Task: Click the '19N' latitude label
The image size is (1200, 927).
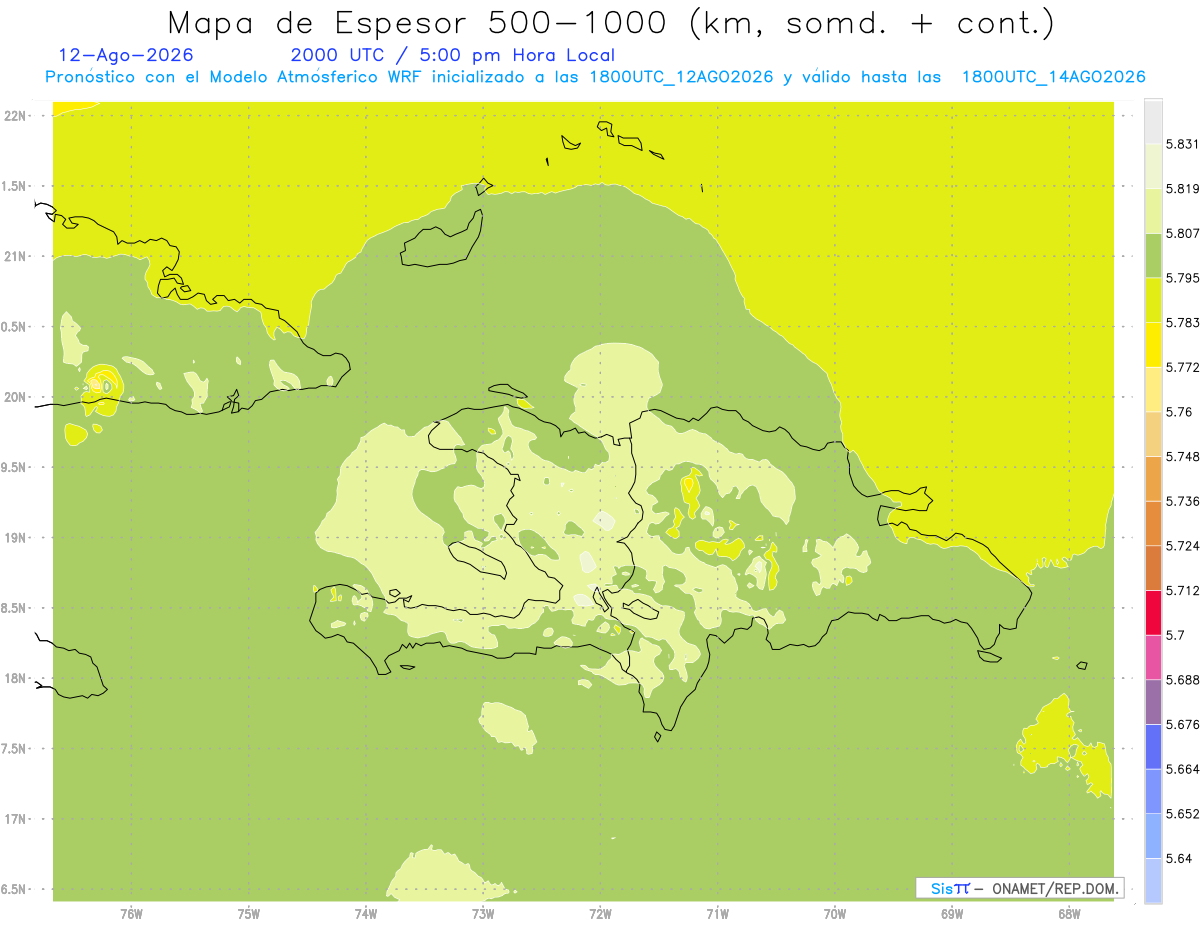Action: pos(17,537)
